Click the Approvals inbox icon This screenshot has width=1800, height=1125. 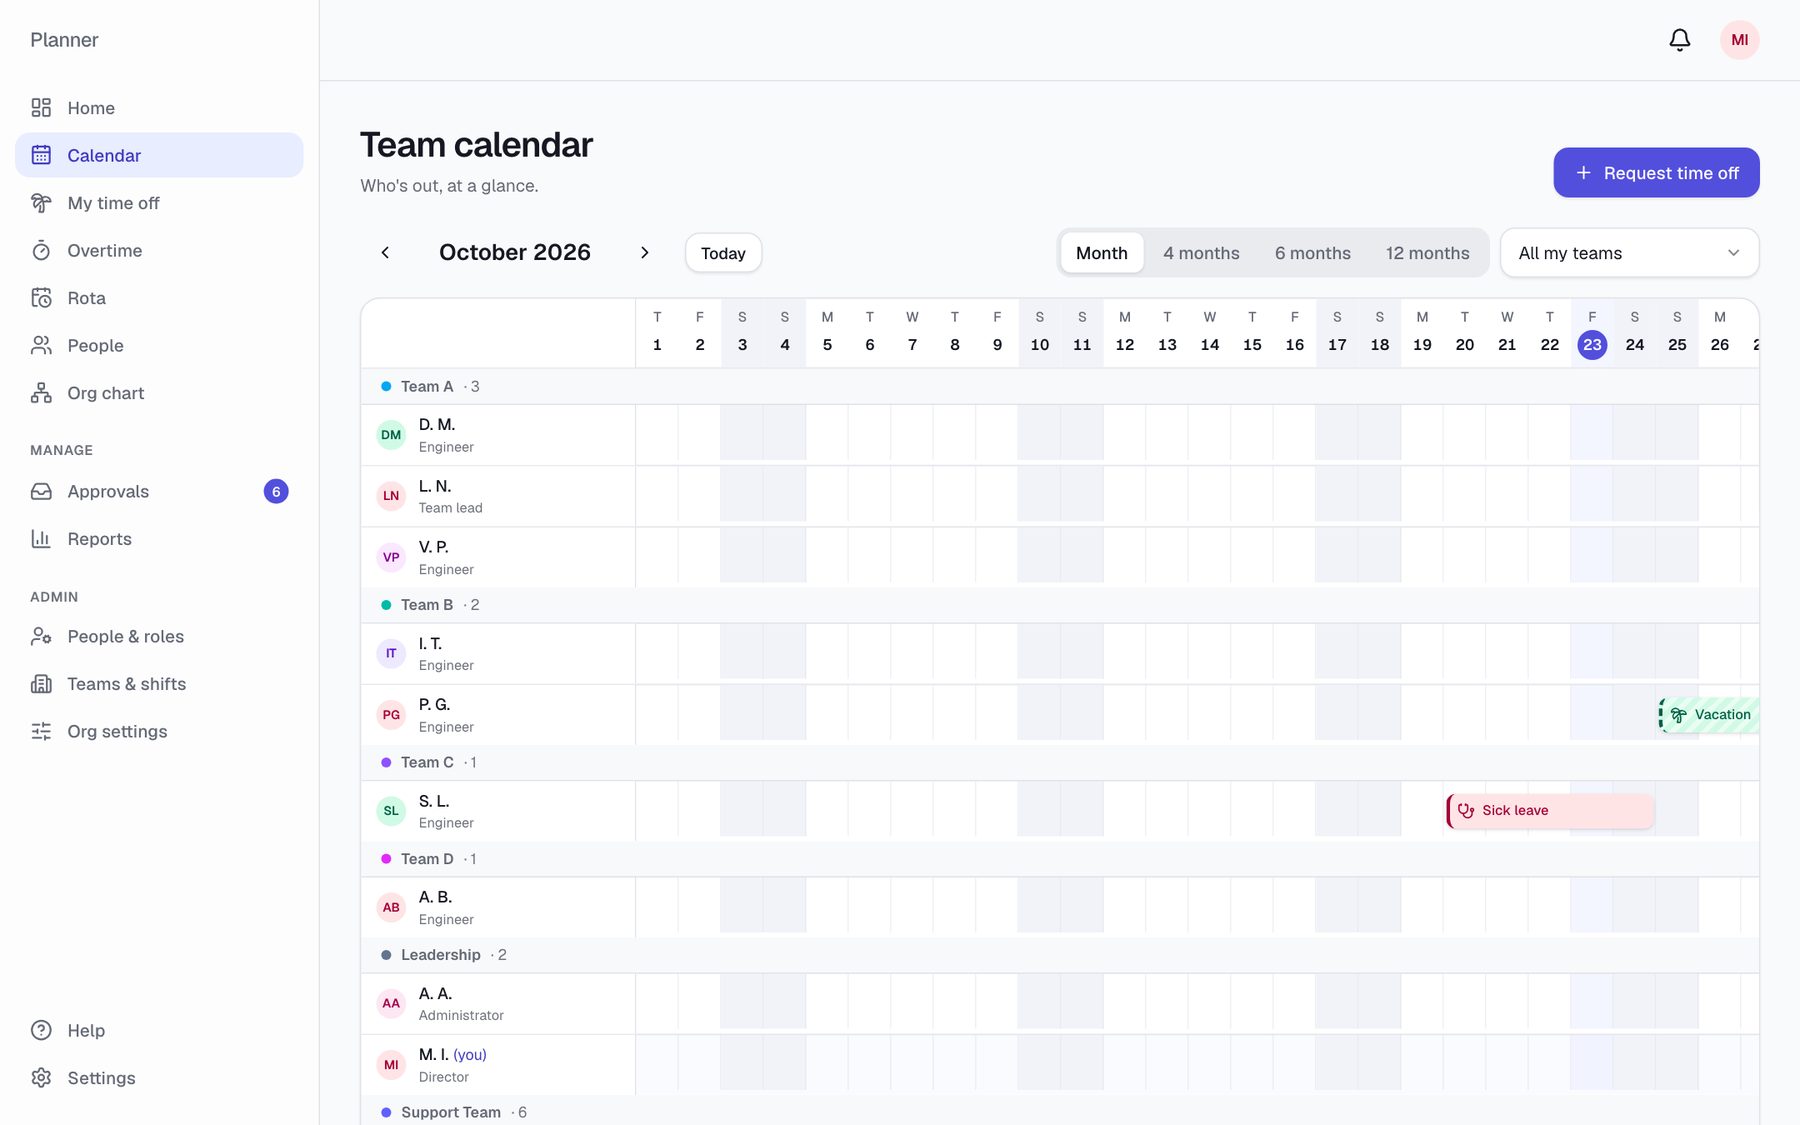(41, 492)
